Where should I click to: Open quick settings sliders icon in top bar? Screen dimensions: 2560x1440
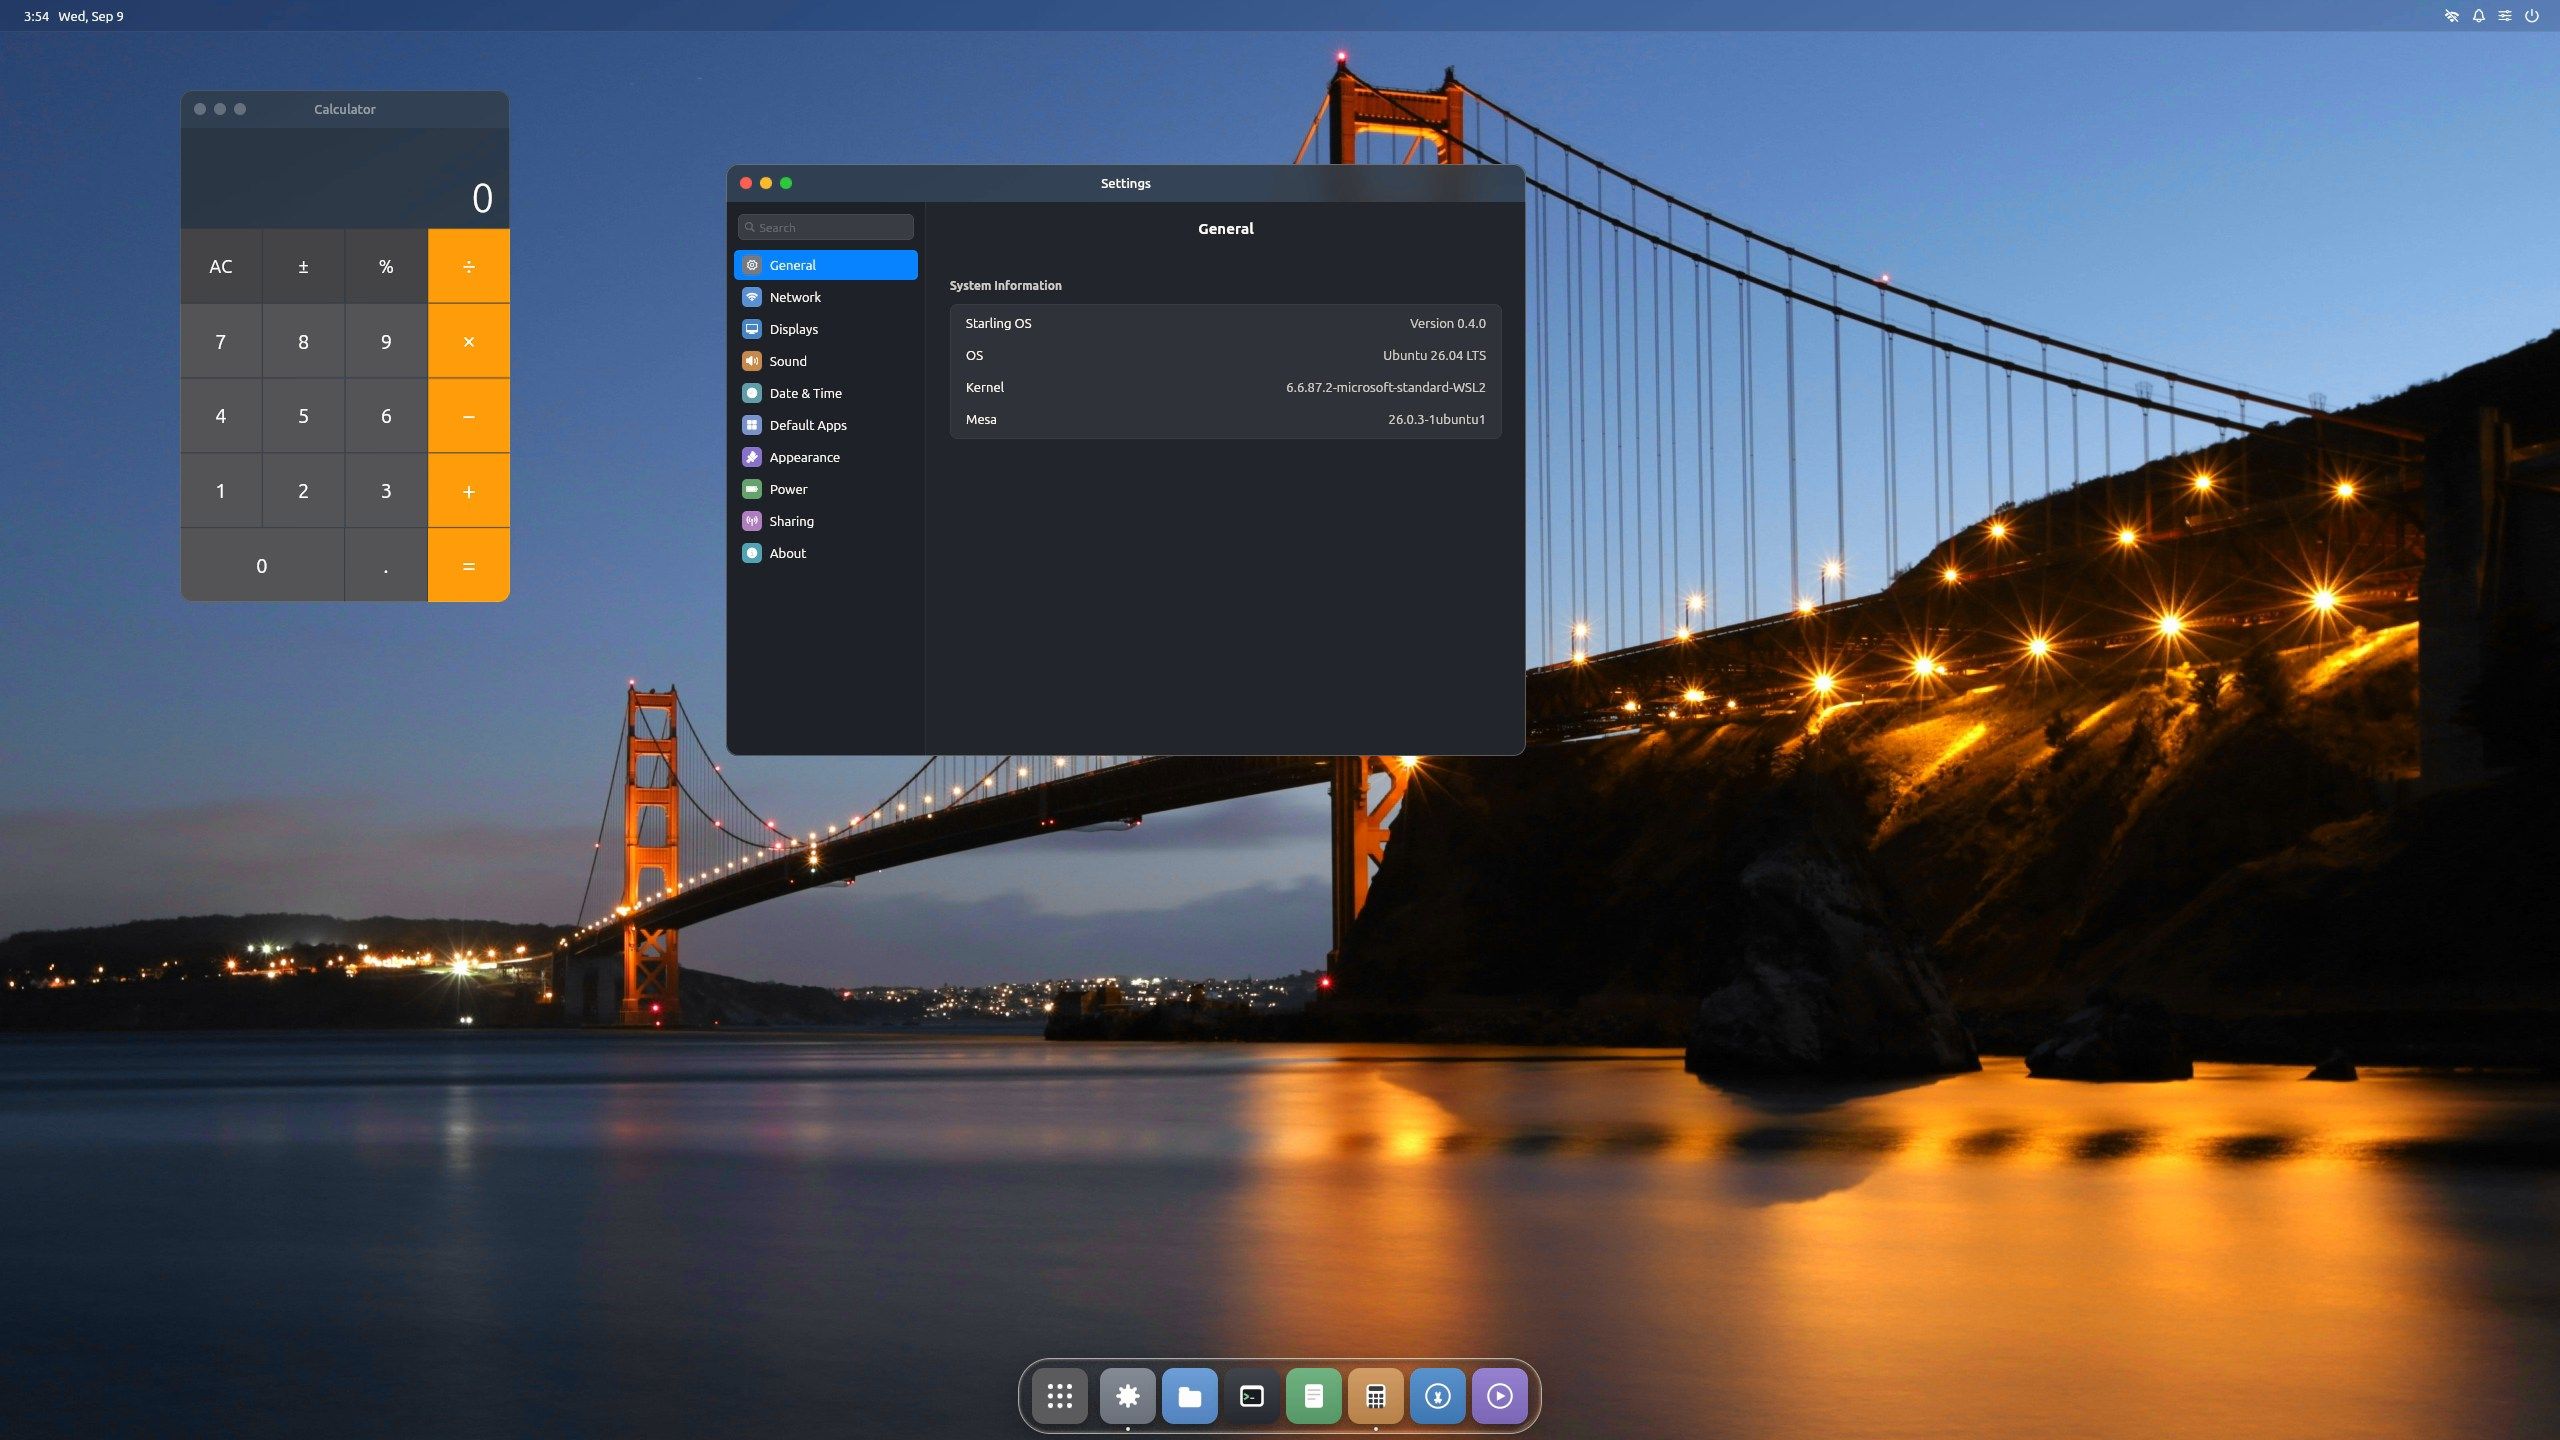click(x=2505, y=16)
